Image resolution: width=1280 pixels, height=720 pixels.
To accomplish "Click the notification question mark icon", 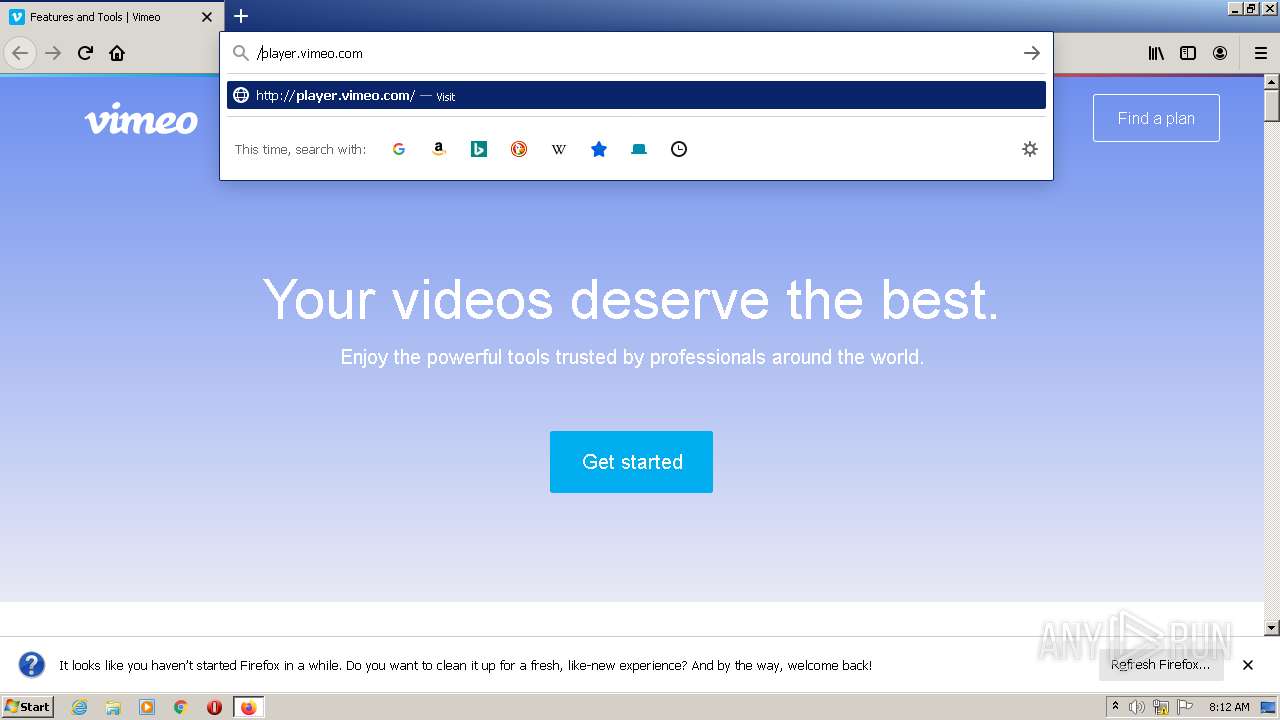I will tap(32, 665).
